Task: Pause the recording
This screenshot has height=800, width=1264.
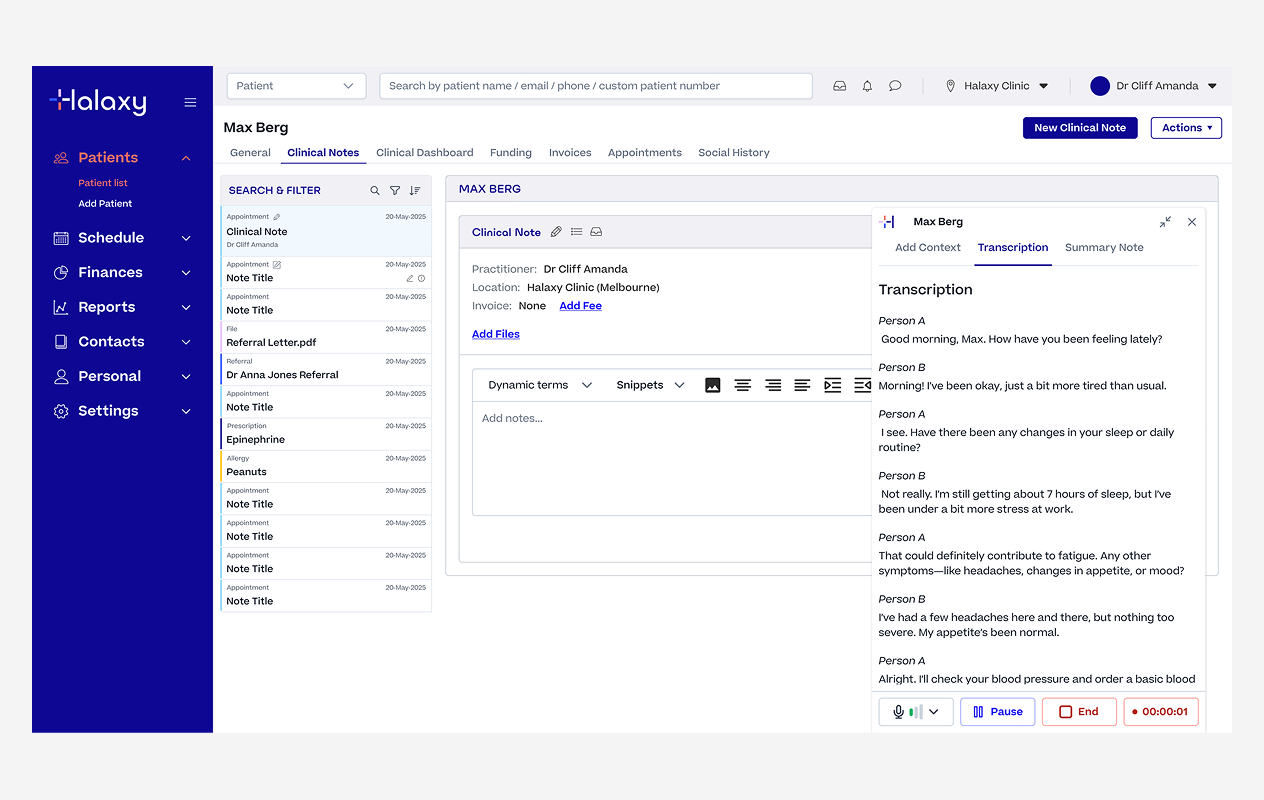Action: click(x=997, y=712)
